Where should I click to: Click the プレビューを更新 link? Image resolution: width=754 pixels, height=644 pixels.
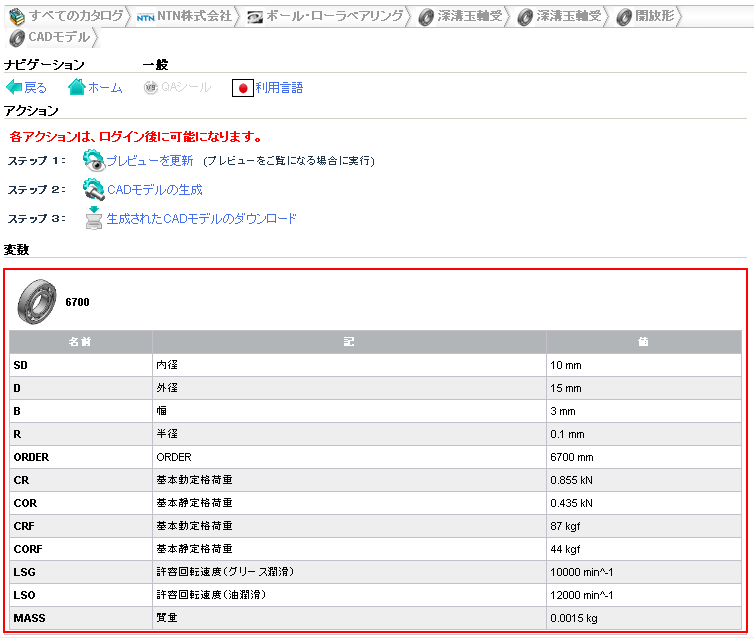[x=150, y=160]
